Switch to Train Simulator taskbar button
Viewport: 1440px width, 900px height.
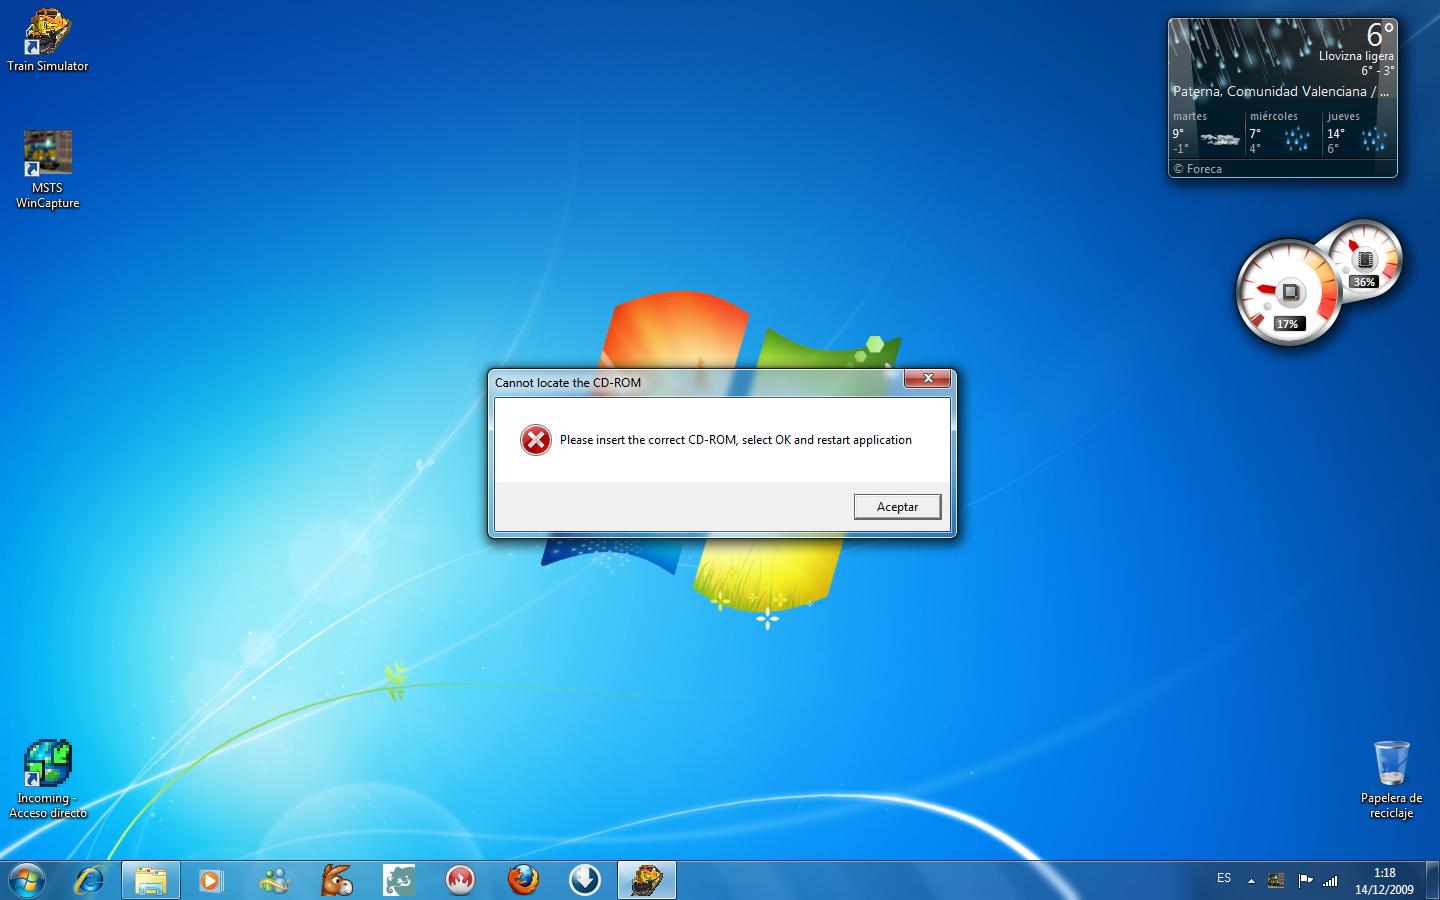pyautogui.click(x=647, y=880)
